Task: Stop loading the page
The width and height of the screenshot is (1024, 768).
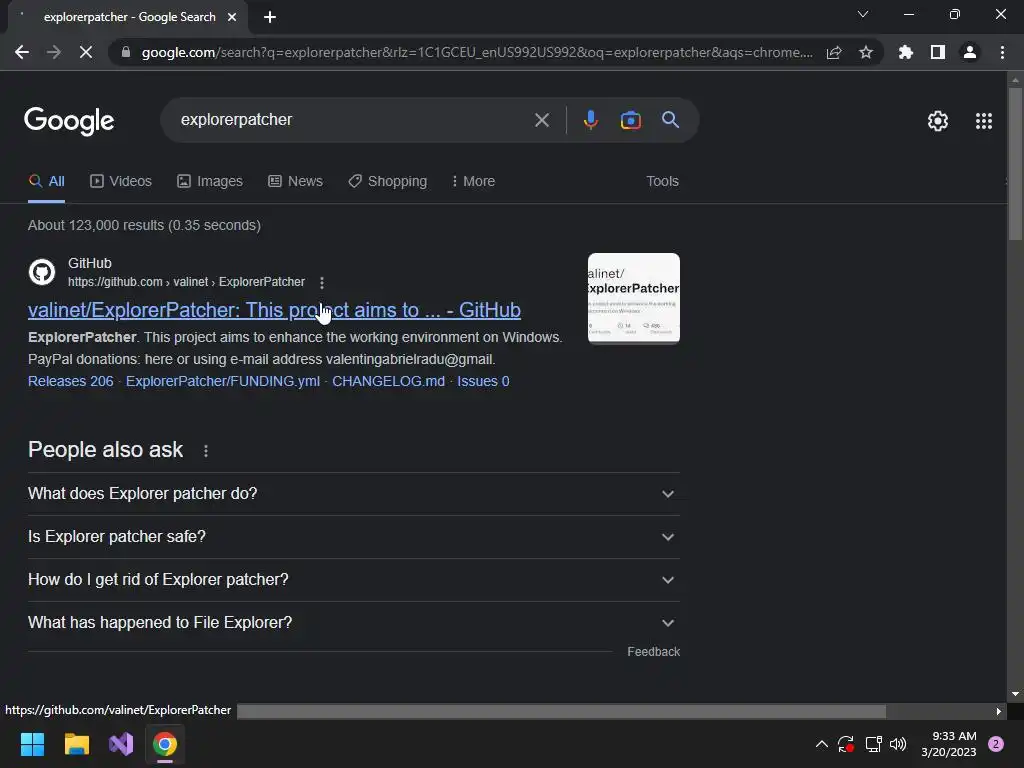Action: [x=86, y=52]
